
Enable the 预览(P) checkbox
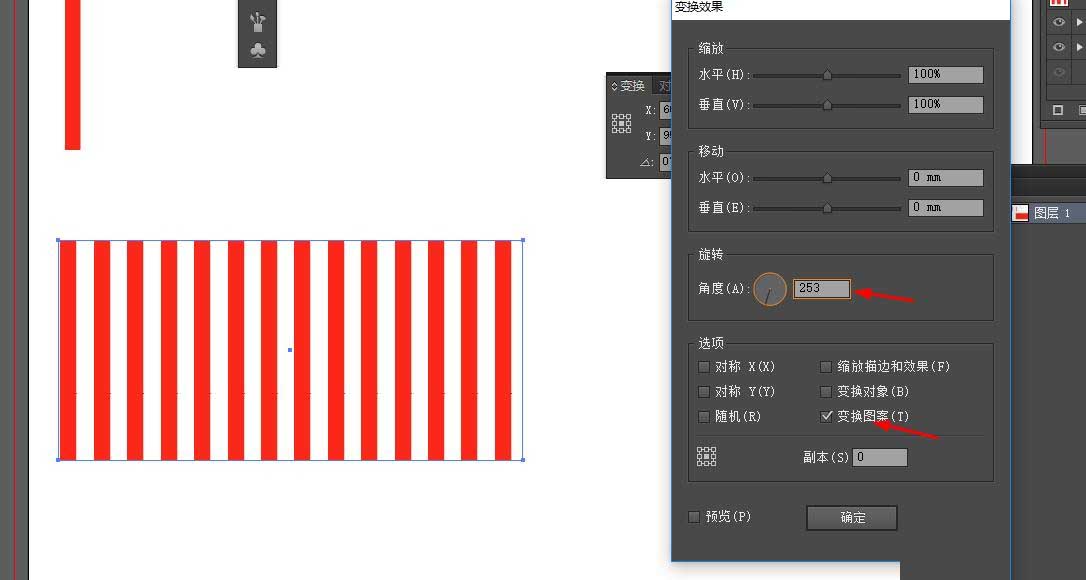tap(694, 516)
